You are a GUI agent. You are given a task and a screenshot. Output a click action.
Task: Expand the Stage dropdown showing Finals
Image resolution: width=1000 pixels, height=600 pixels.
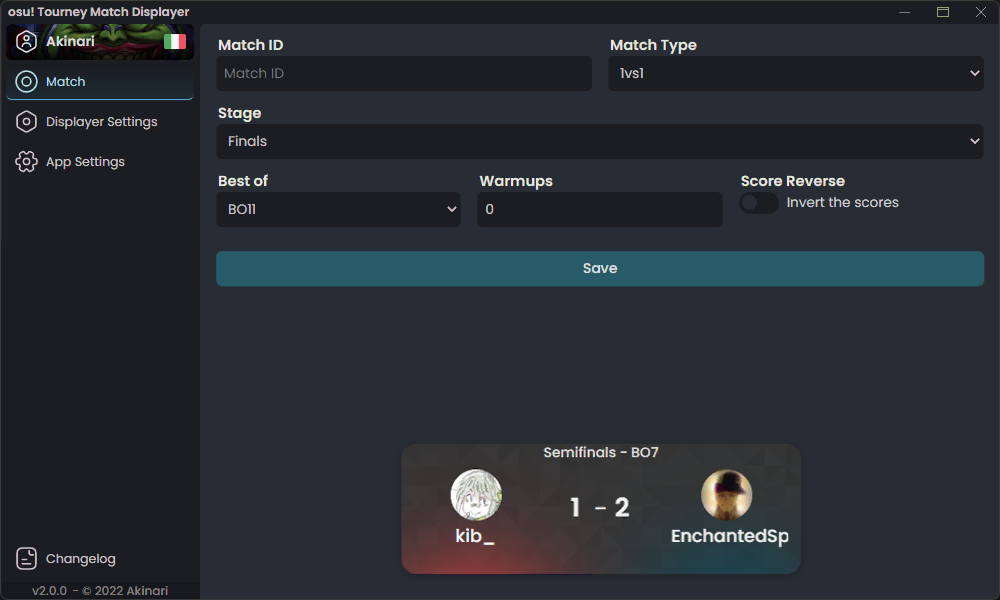coord(600,141)
